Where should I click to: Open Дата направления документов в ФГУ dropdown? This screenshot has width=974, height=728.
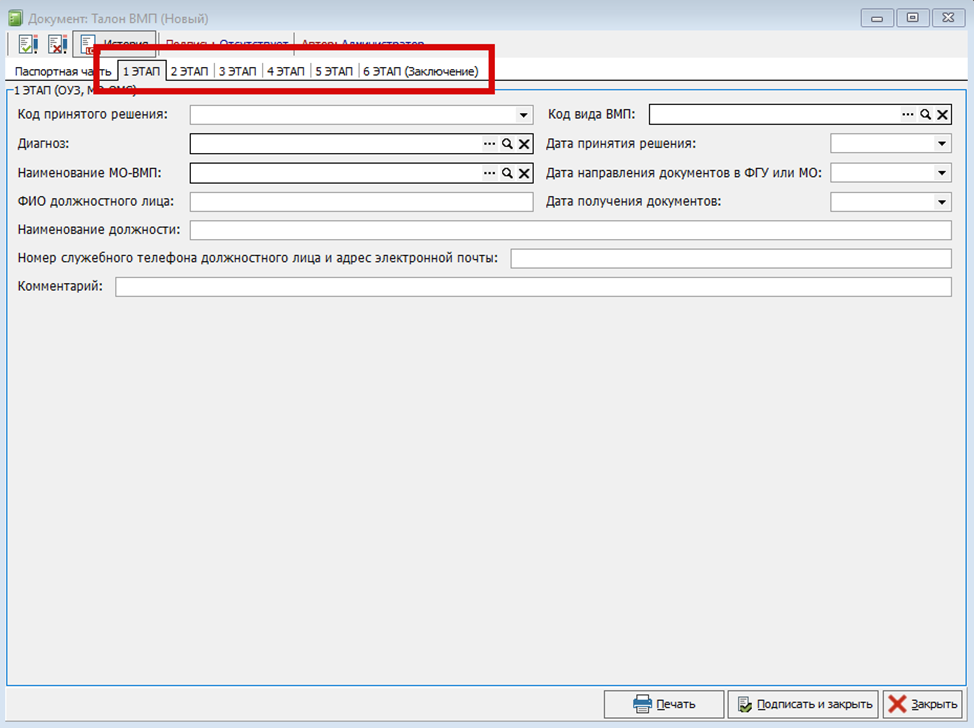(x=941, y=173)
